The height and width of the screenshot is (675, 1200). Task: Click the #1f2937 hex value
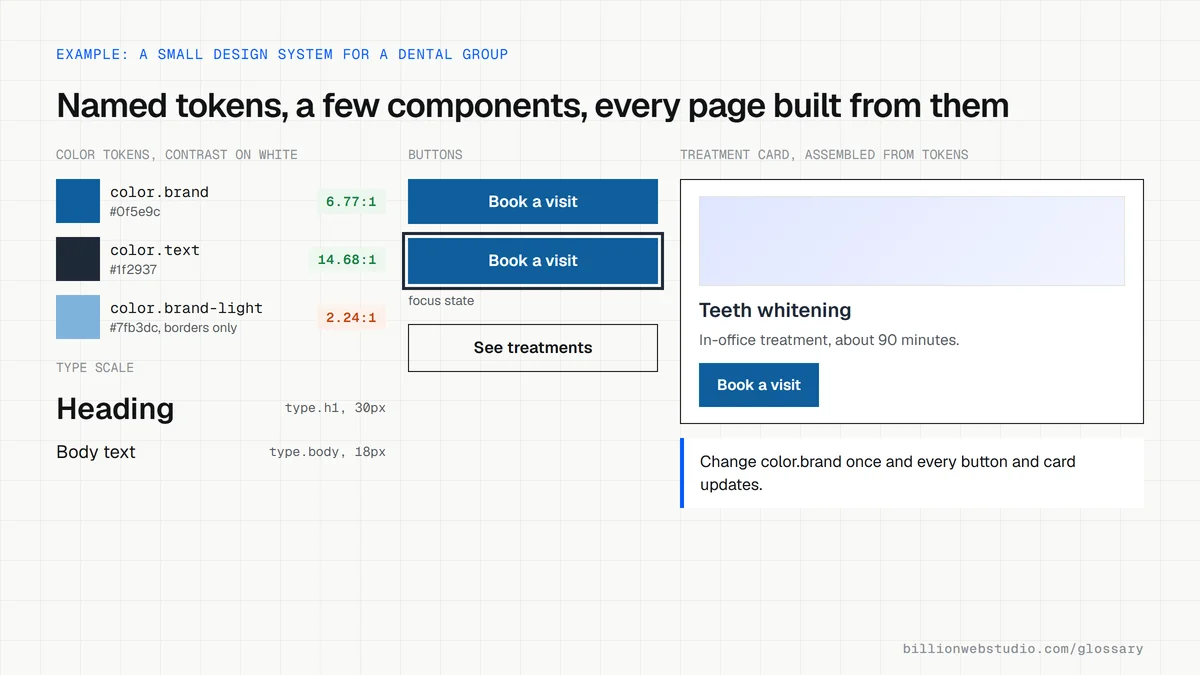[133, 270]
